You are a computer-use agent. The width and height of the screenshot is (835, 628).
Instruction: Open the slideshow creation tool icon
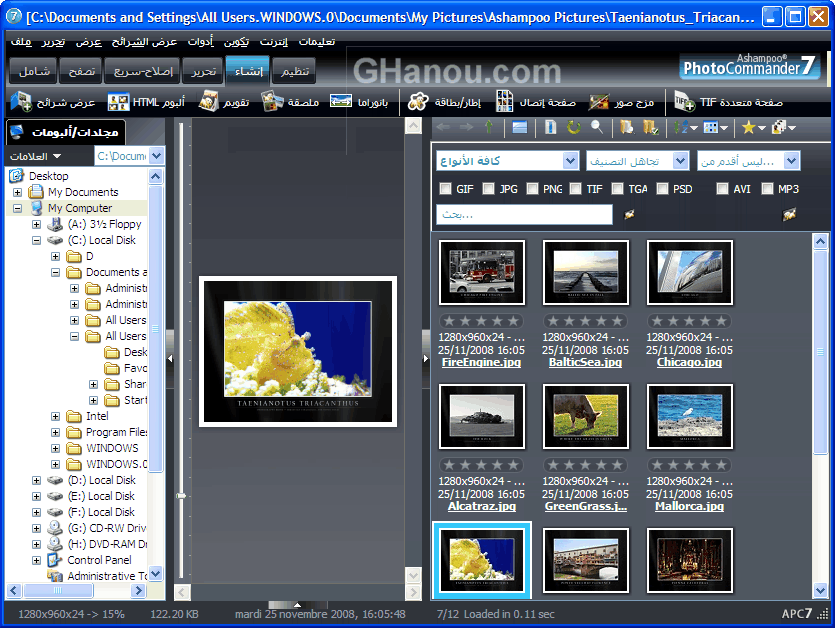(x=21, y=101)
